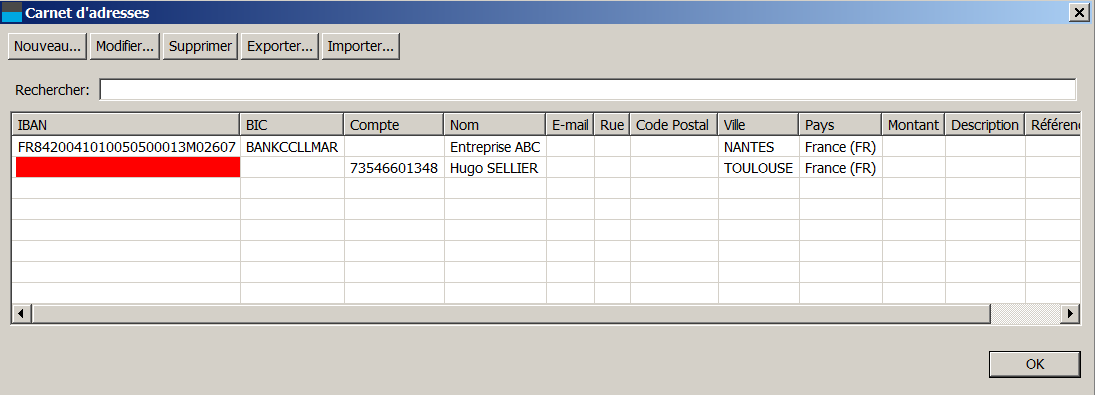Select France (FR) cell in Entreprise ABC row
This screenshot has height=395, width=1095.
click(x=840, y=147)
